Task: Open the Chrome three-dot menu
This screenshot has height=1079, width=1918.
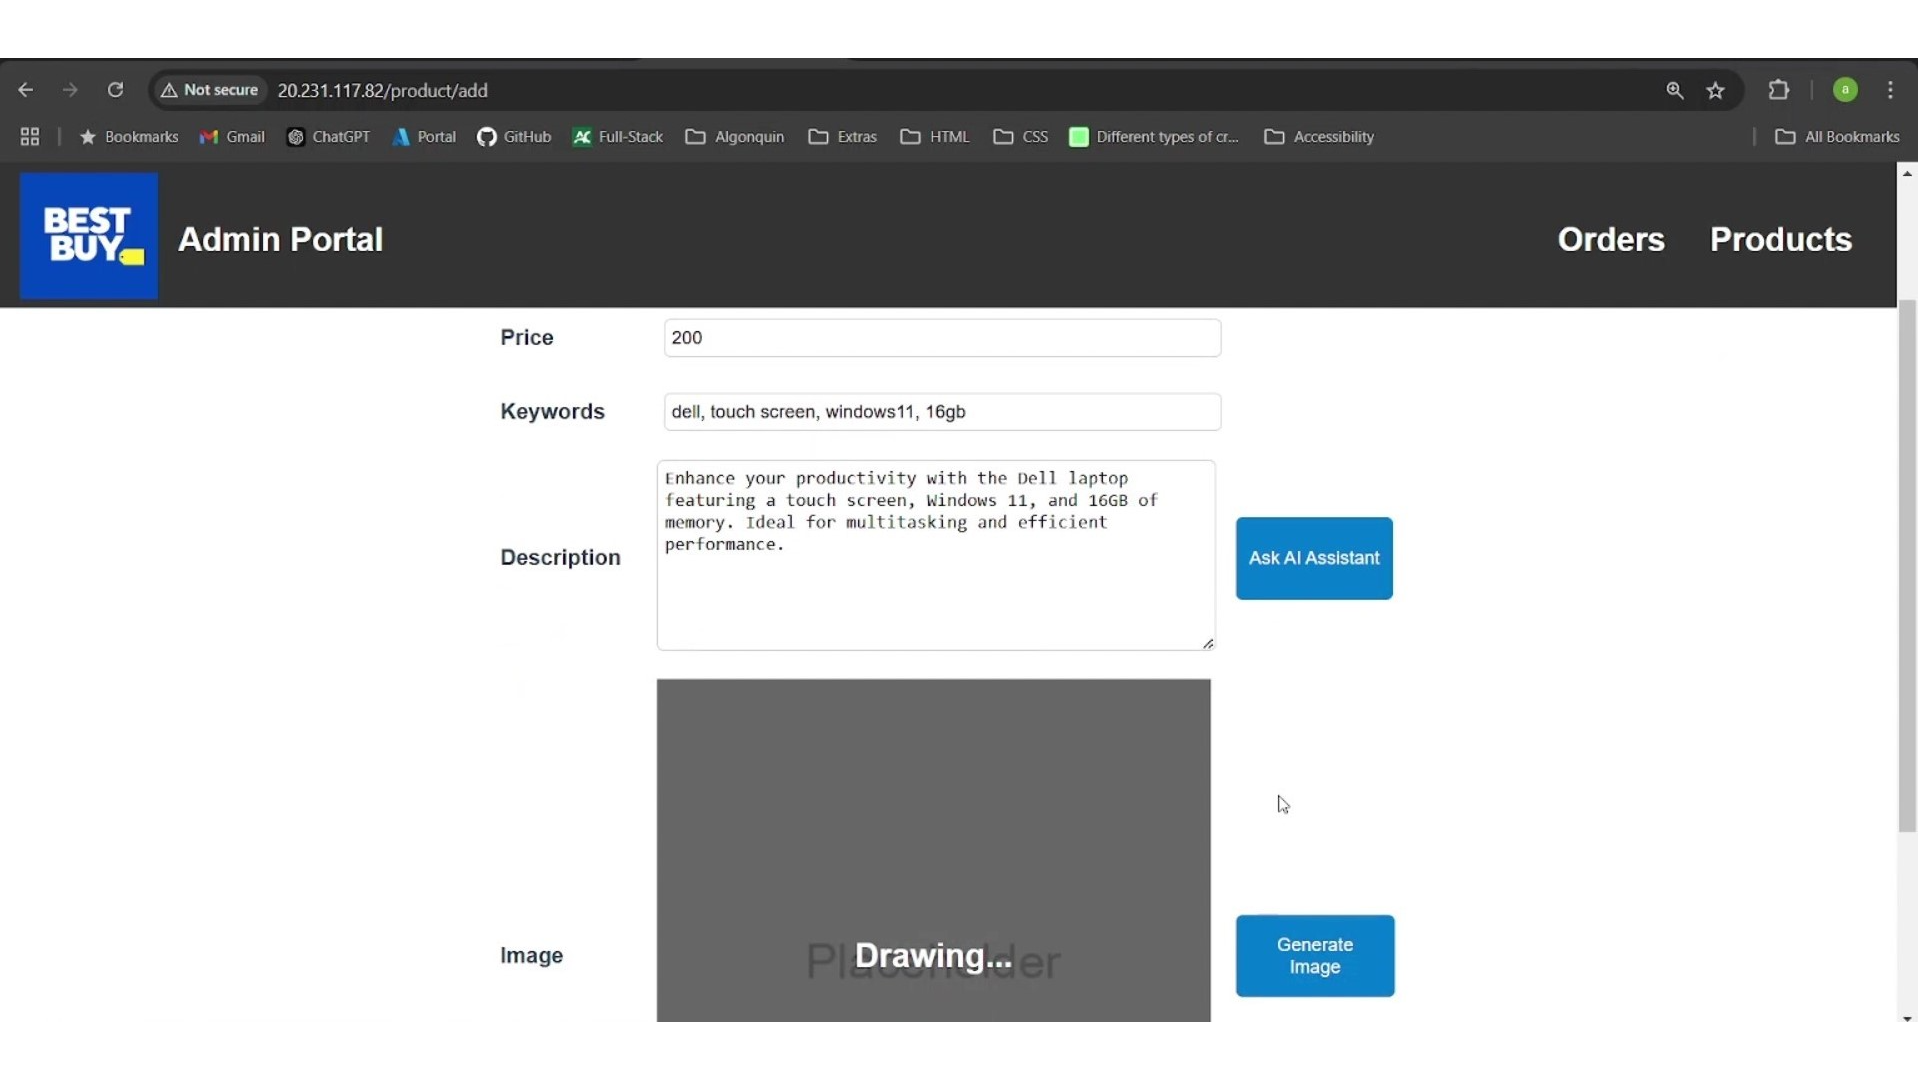Action: 1890,90
